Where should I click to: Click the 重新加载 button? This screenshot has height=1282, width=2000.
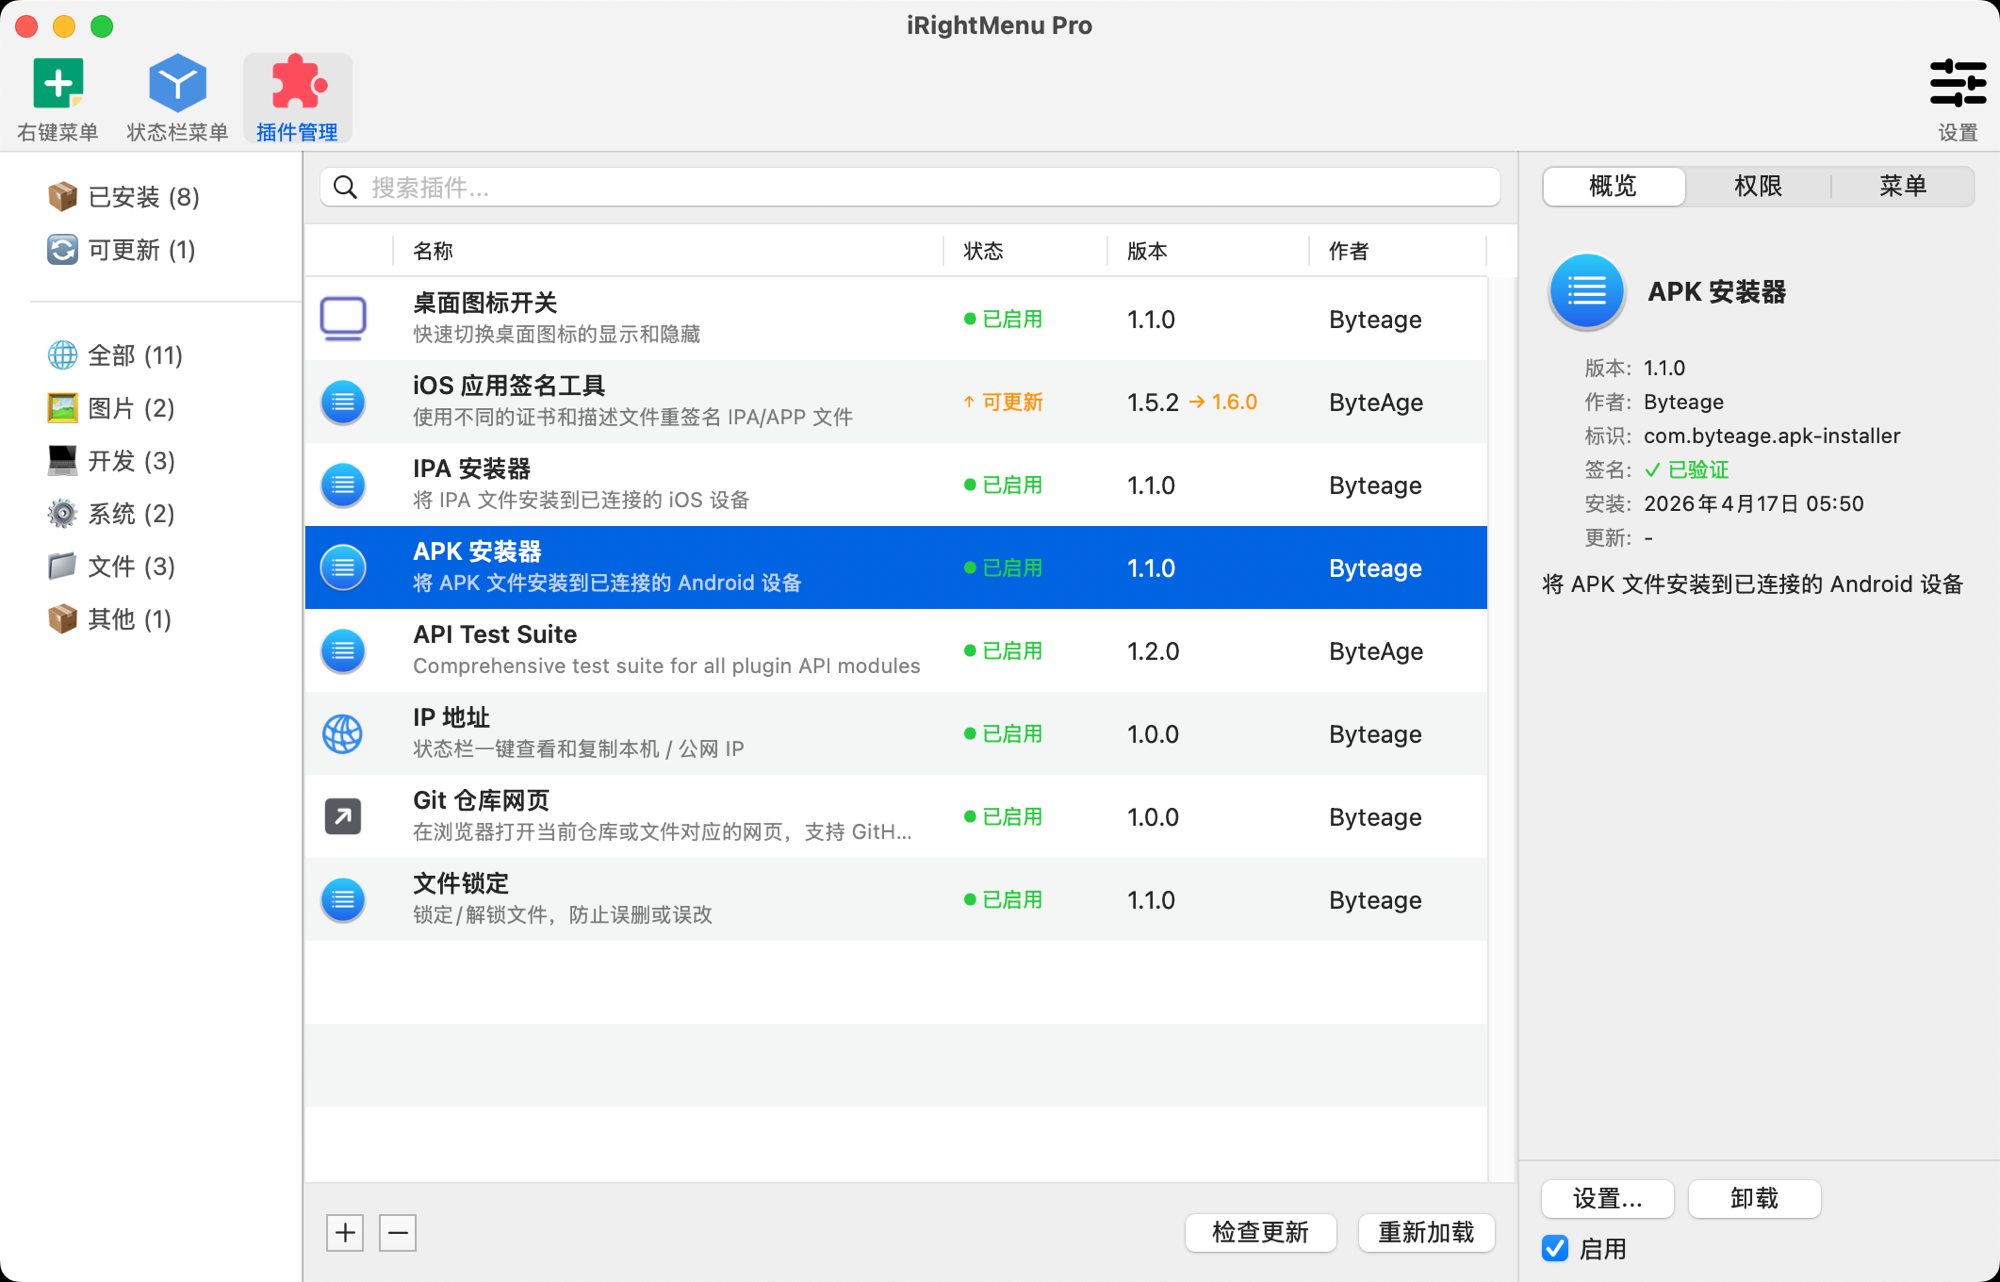[x=1426, y=1233]
